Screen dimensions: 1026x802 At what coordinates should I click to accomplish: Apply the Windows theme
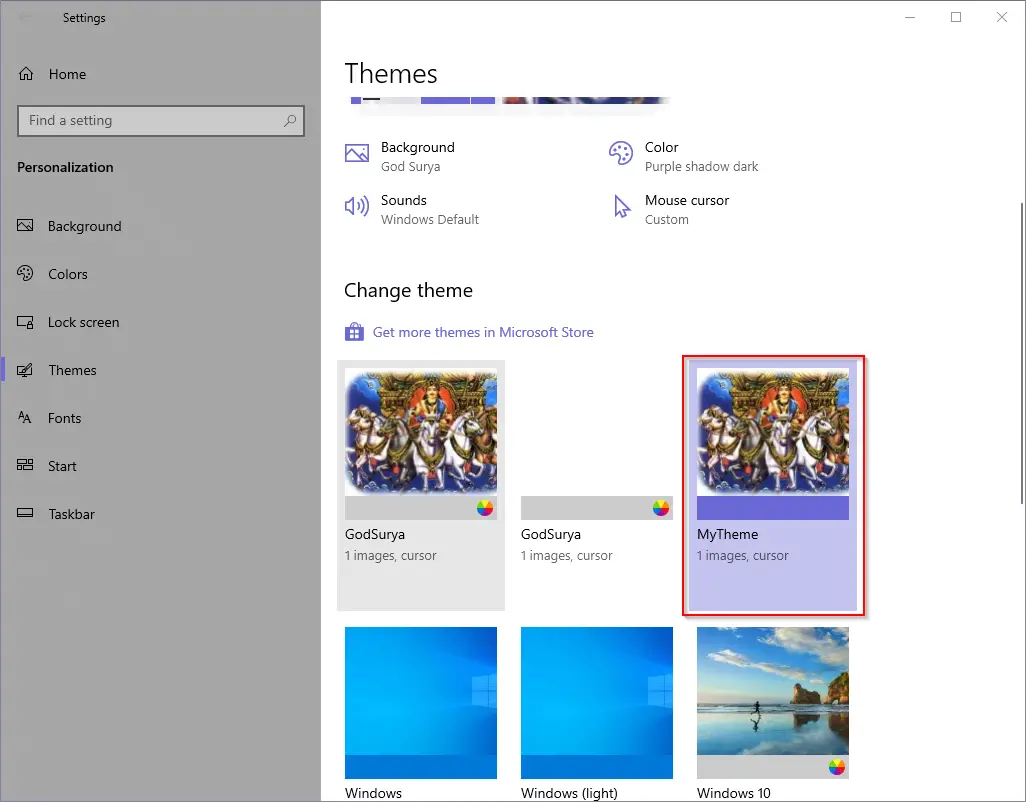(421, 714)
